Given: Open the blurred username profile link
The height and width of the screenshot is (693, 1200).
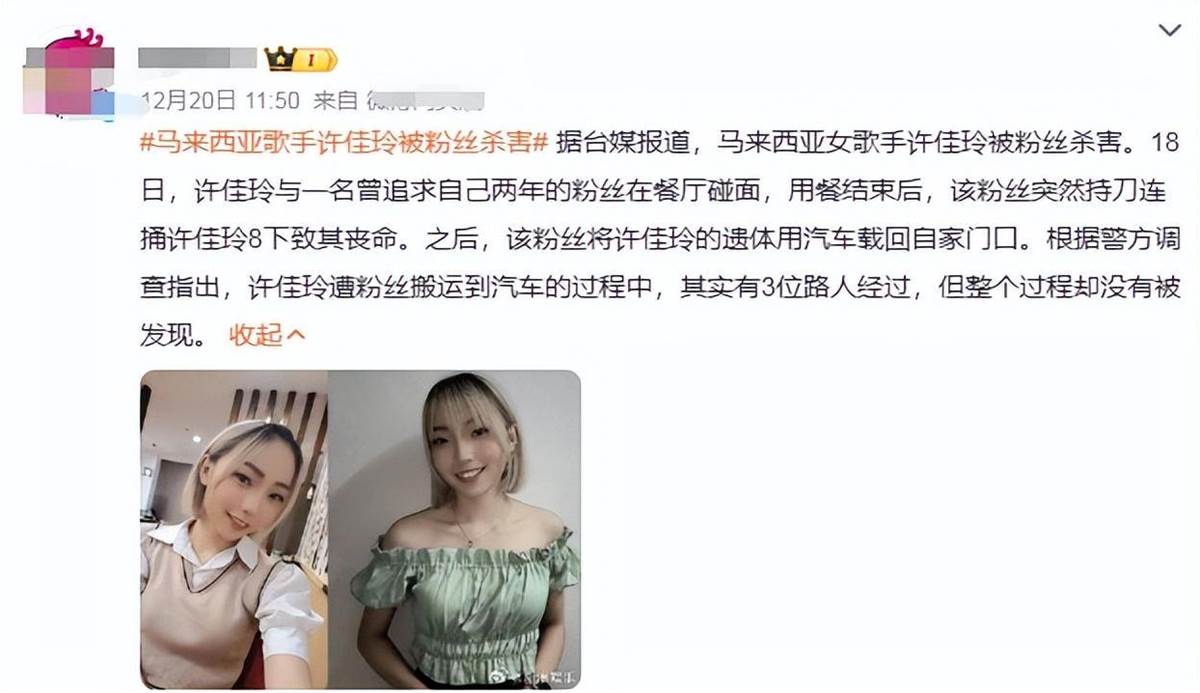Looking at the screenshot, I should click(198, 58).
